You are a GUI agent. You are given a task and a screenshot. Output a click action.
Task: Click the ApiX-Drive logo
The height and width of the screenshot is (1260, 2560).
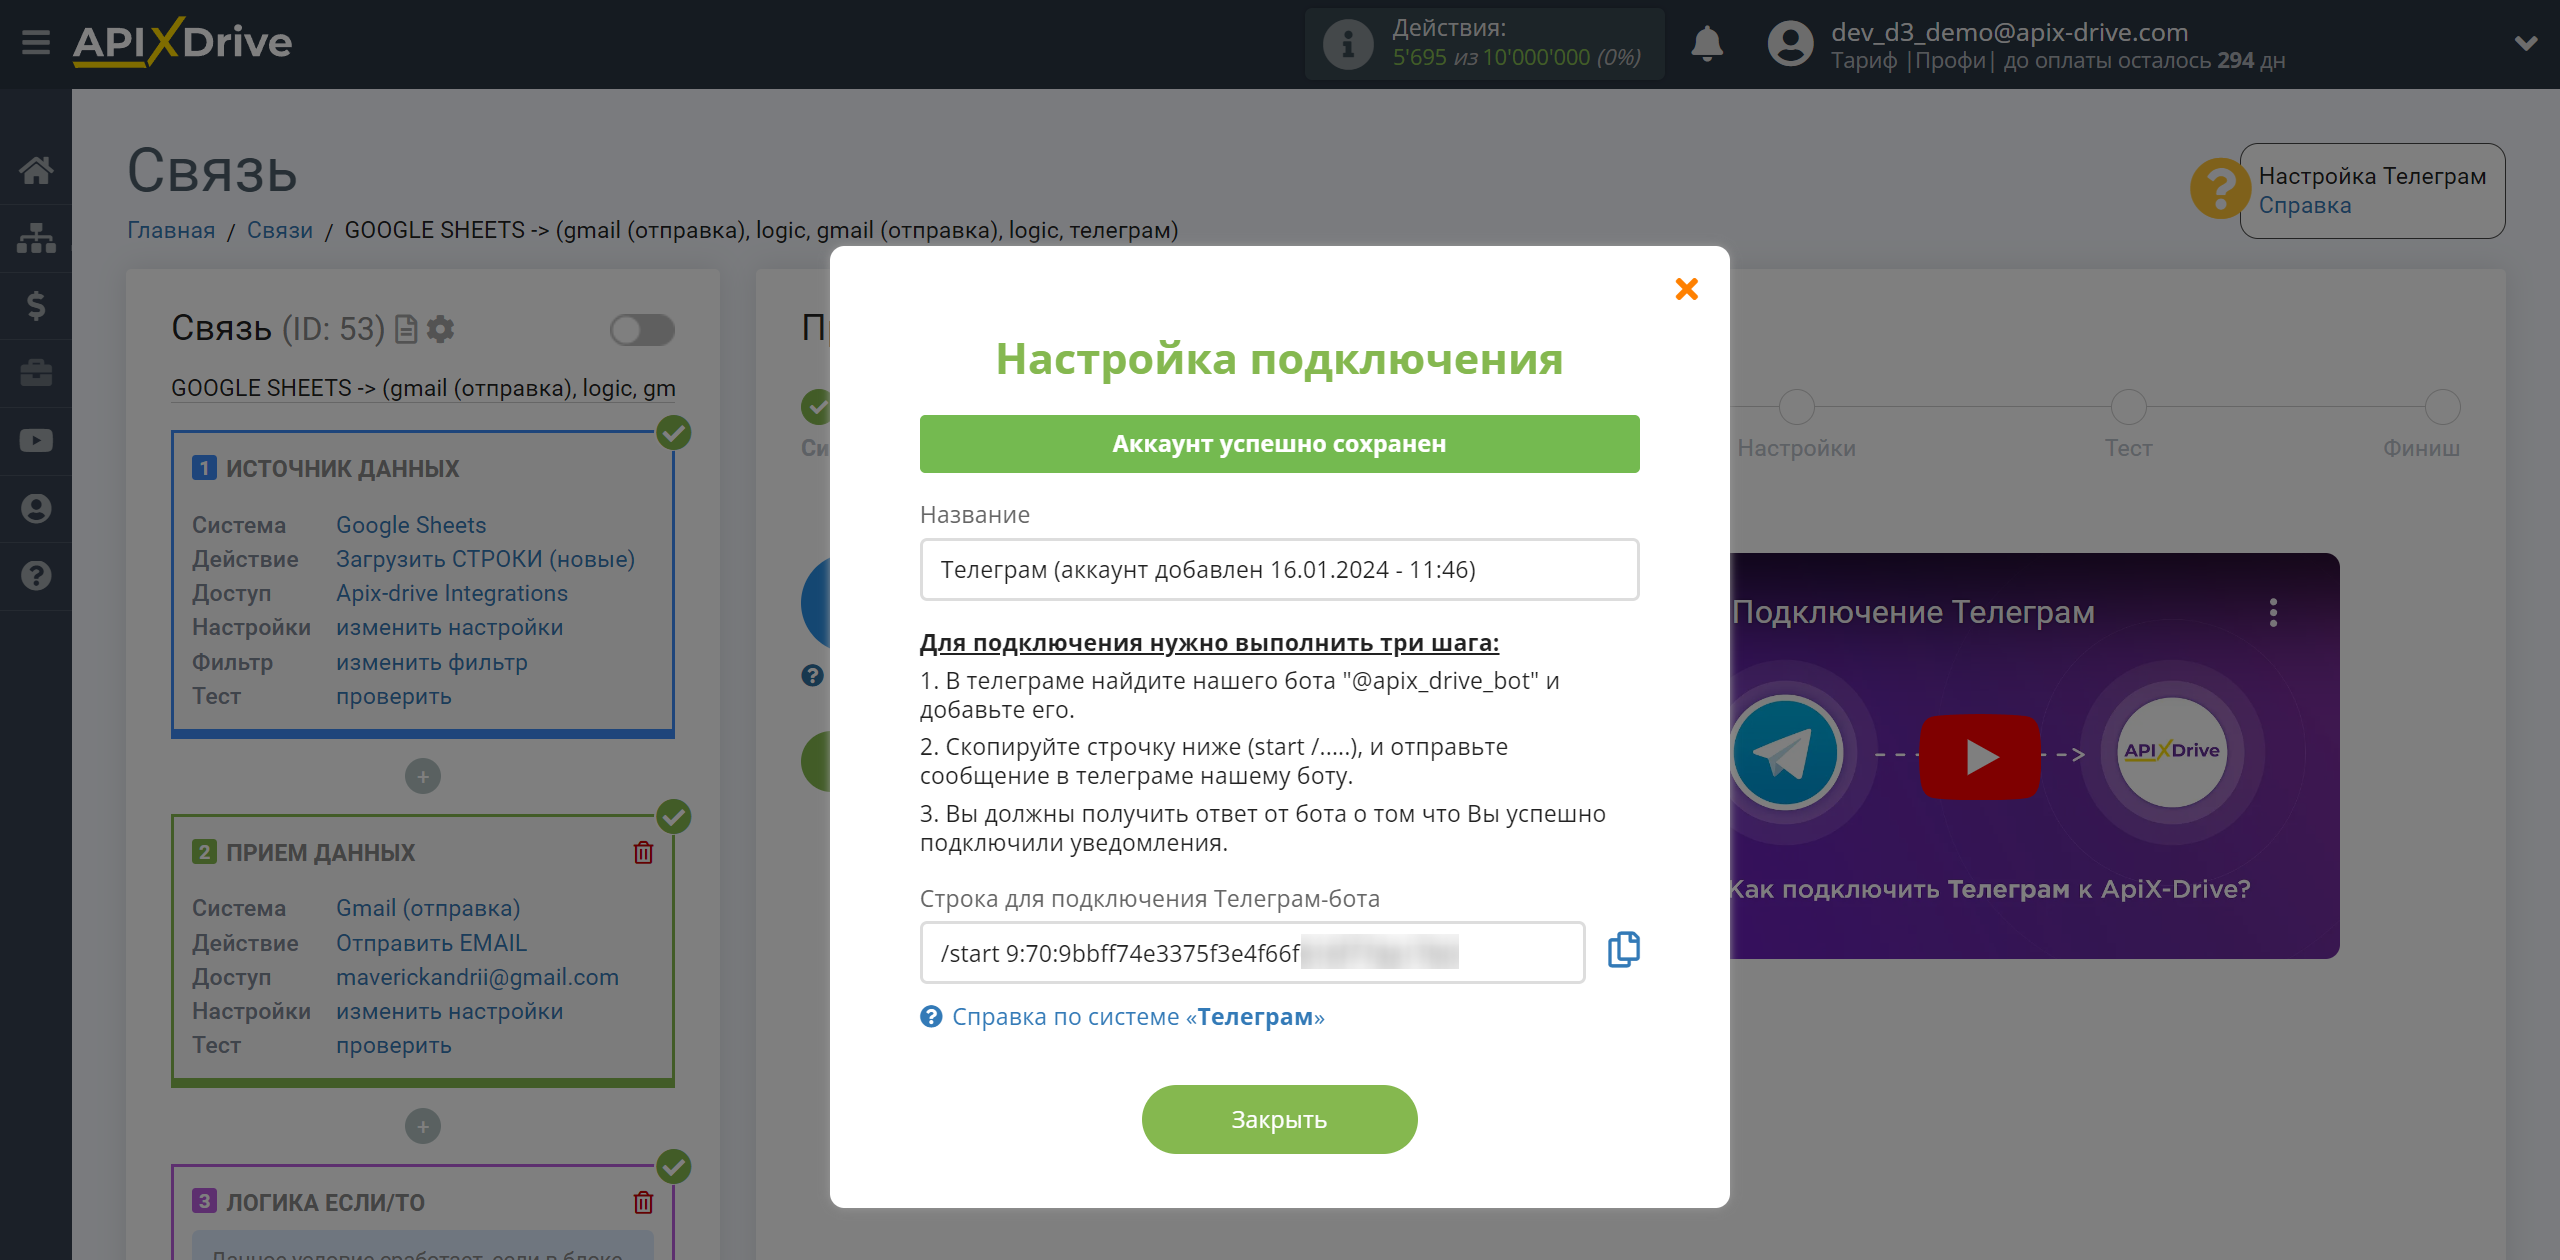pyautogui.click(x=182, y=43)
